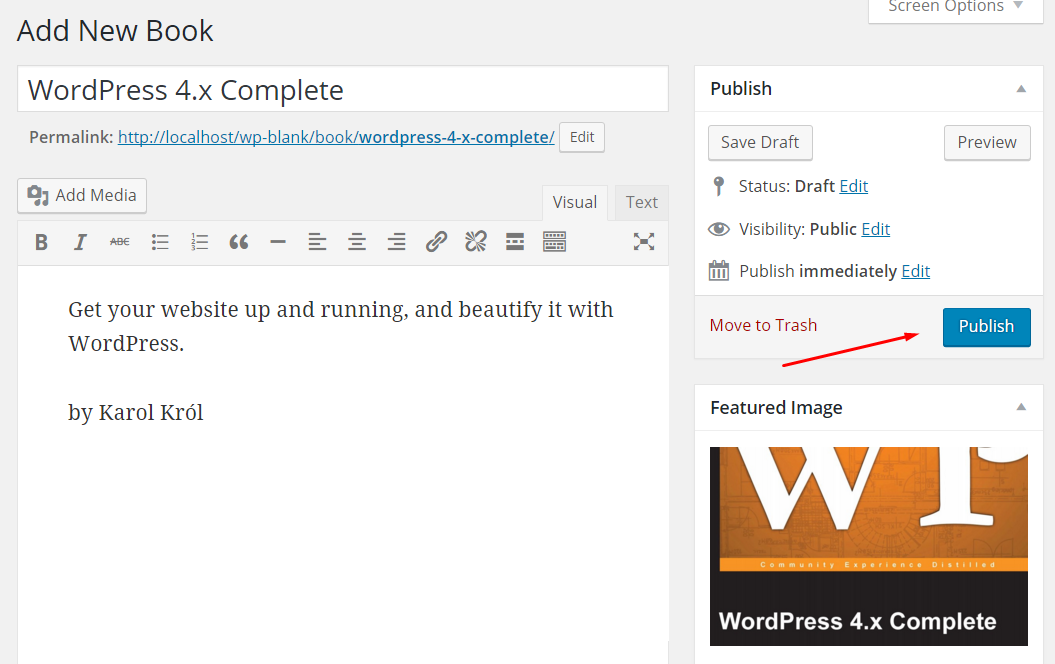
Task: Move the book to Trash
Action: [763, 326]
